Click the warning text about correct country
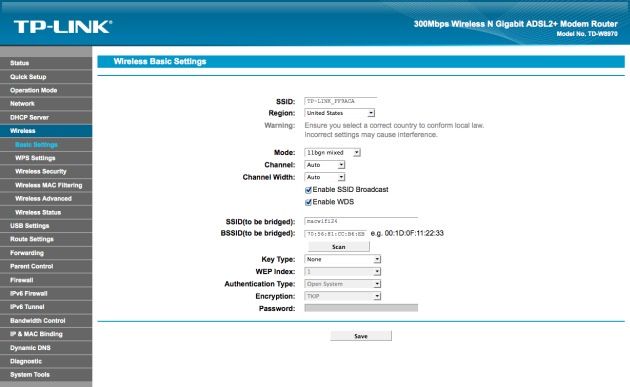630x387 pixels. [x=394, y=130]
